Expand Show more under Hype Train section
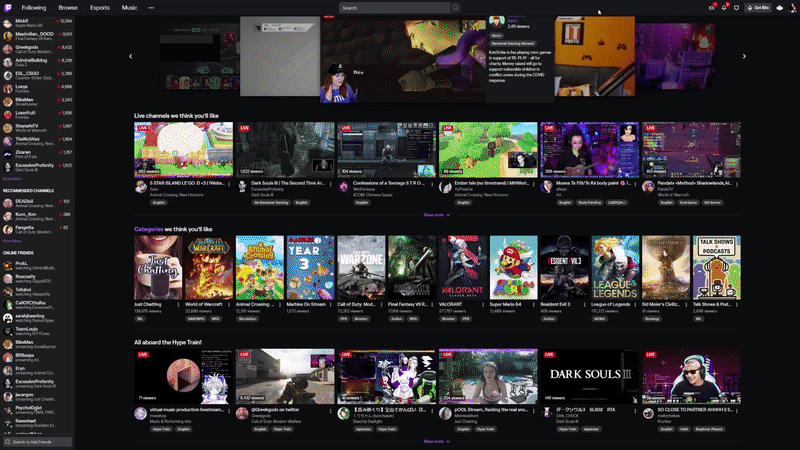The width and height of the screenshot is (800, 450). [437, 441]
